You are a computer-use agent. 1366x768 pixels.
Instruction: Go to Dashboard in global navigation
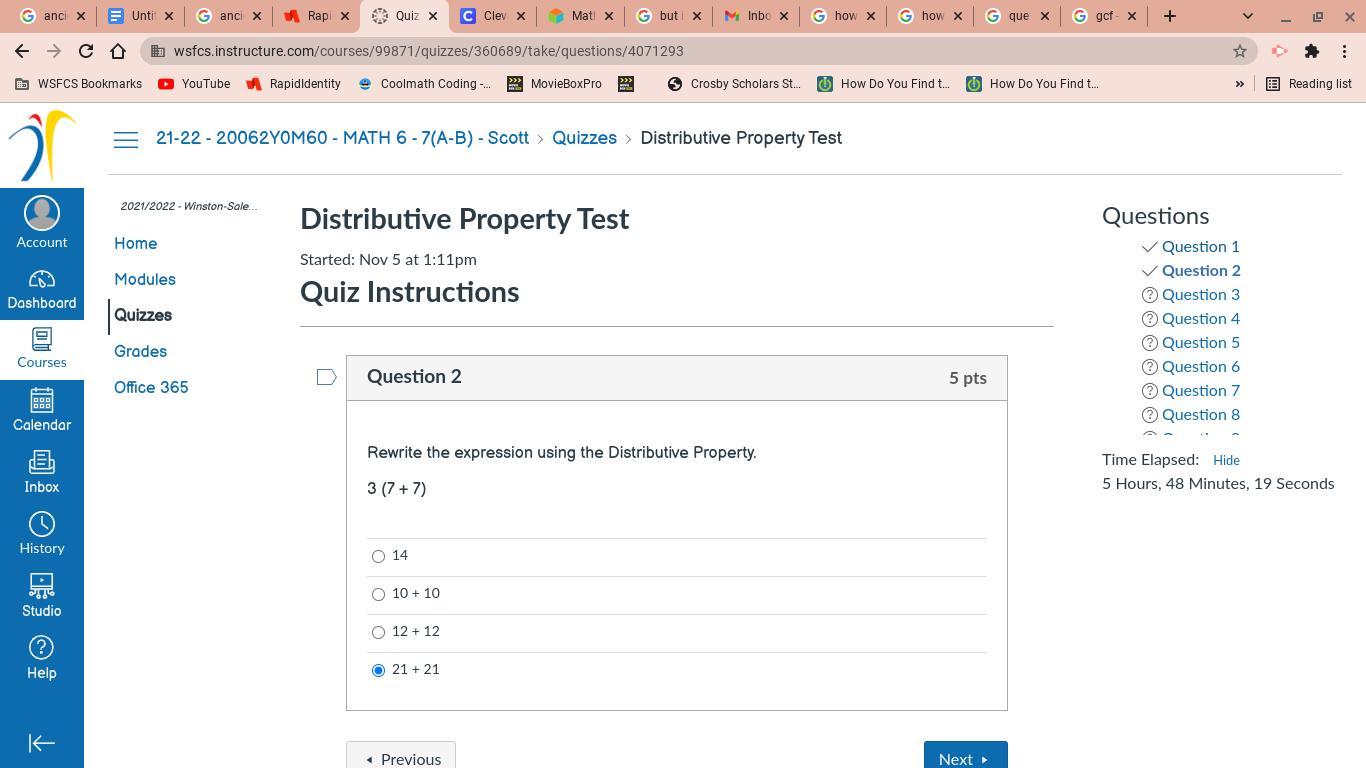coord(42,290)
